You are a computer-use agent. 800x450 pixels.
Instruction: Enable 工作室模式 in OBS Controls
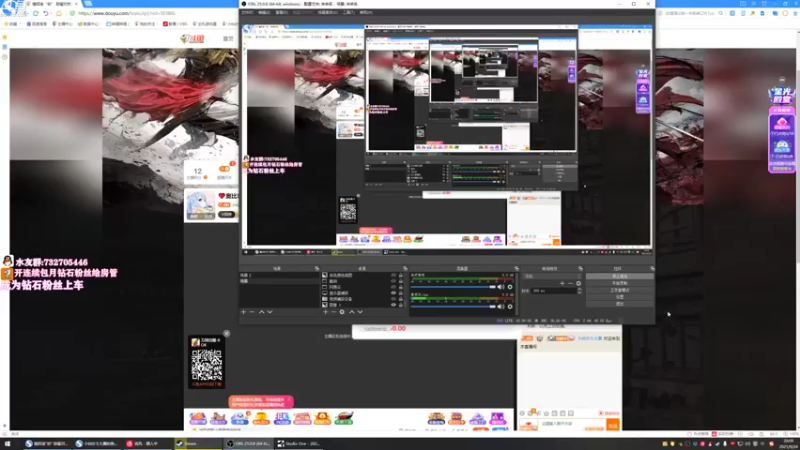[619, 290]
